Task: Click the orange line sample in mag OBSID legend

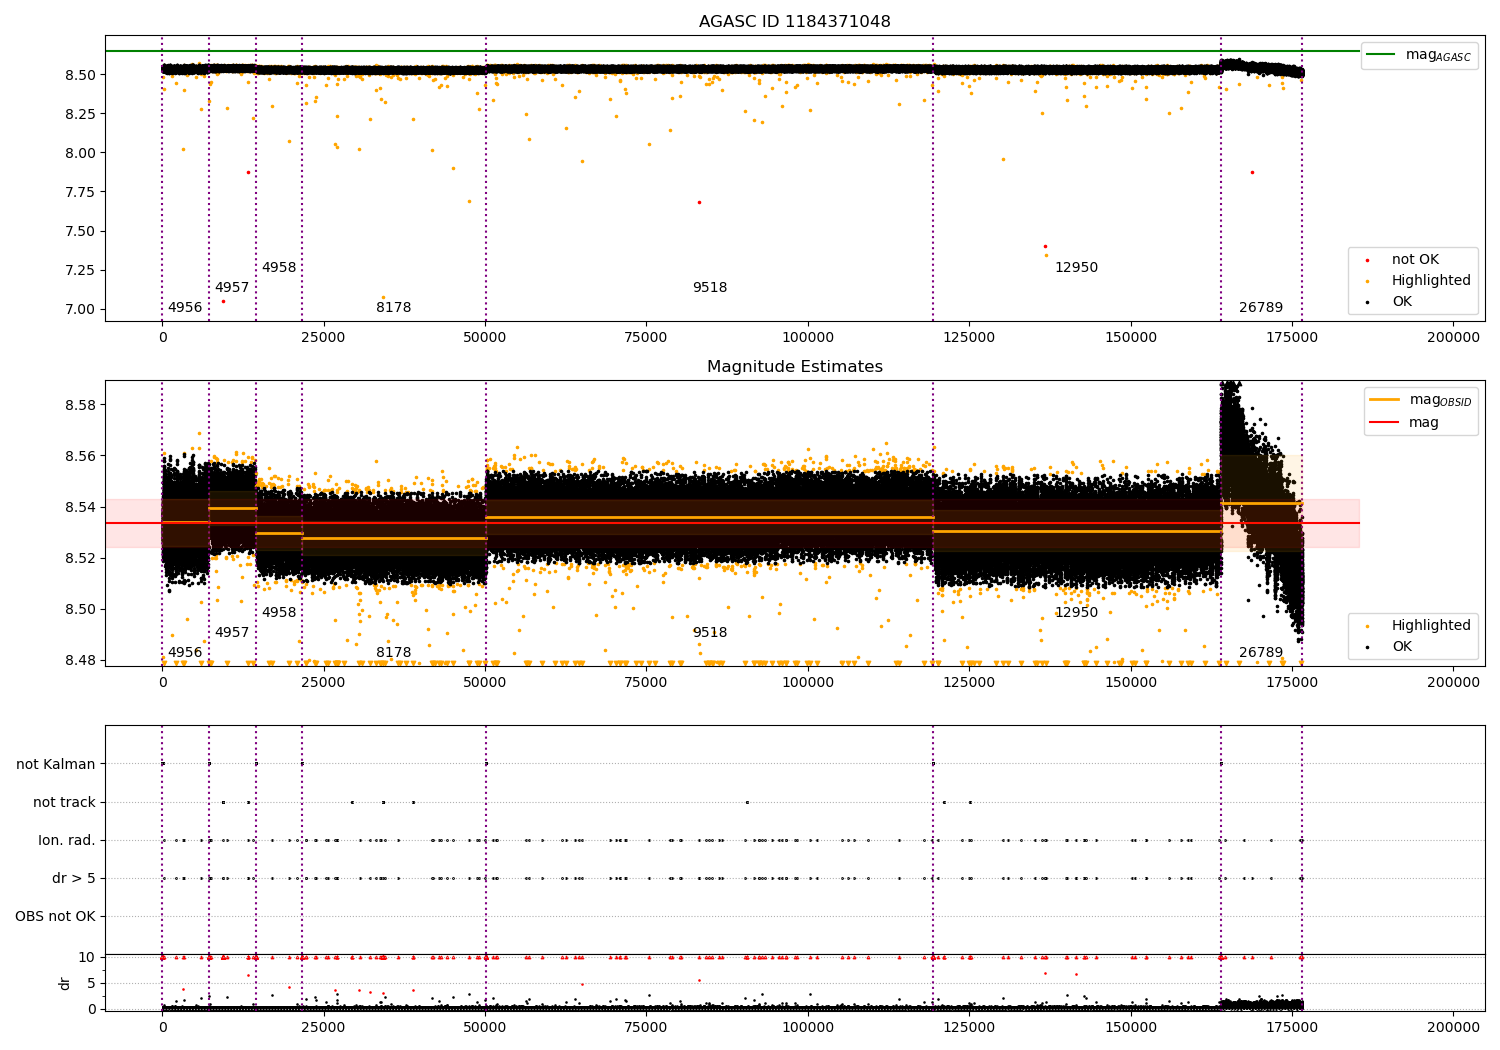Action: click(x=1384, y=400)
